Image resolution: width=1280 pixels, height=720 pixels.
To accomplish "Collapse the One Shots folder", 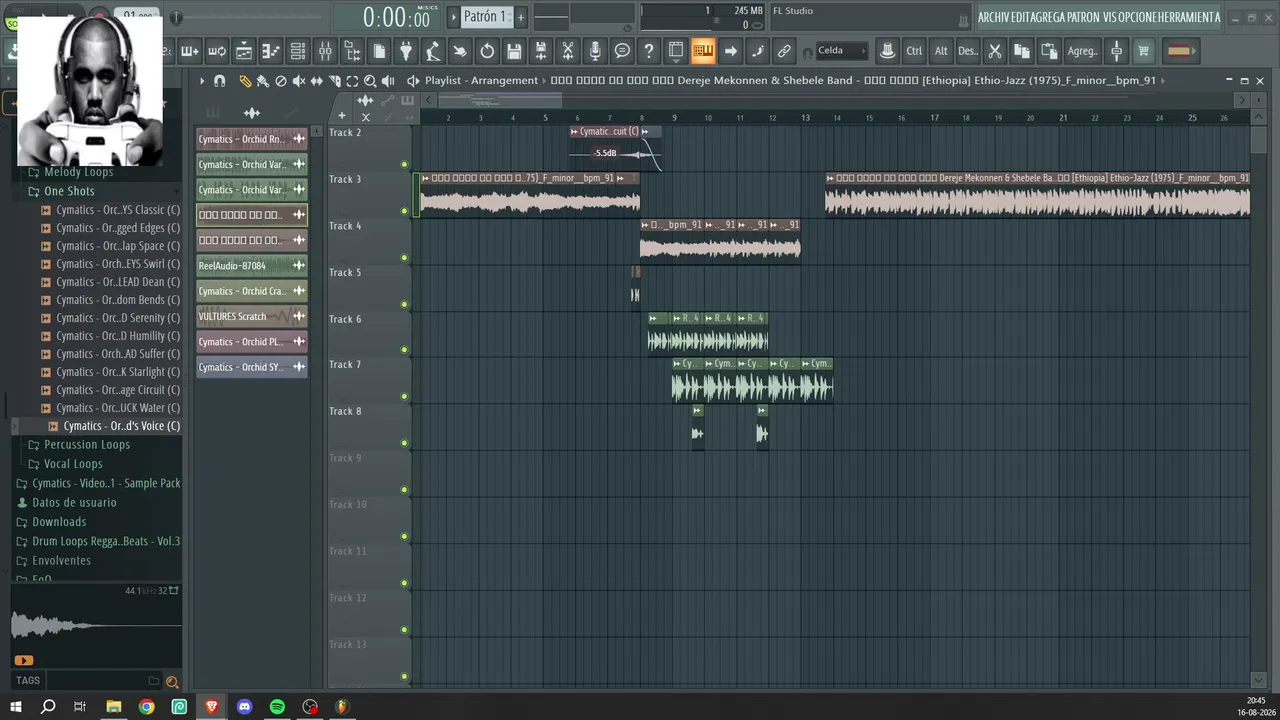I will point(69,191).
